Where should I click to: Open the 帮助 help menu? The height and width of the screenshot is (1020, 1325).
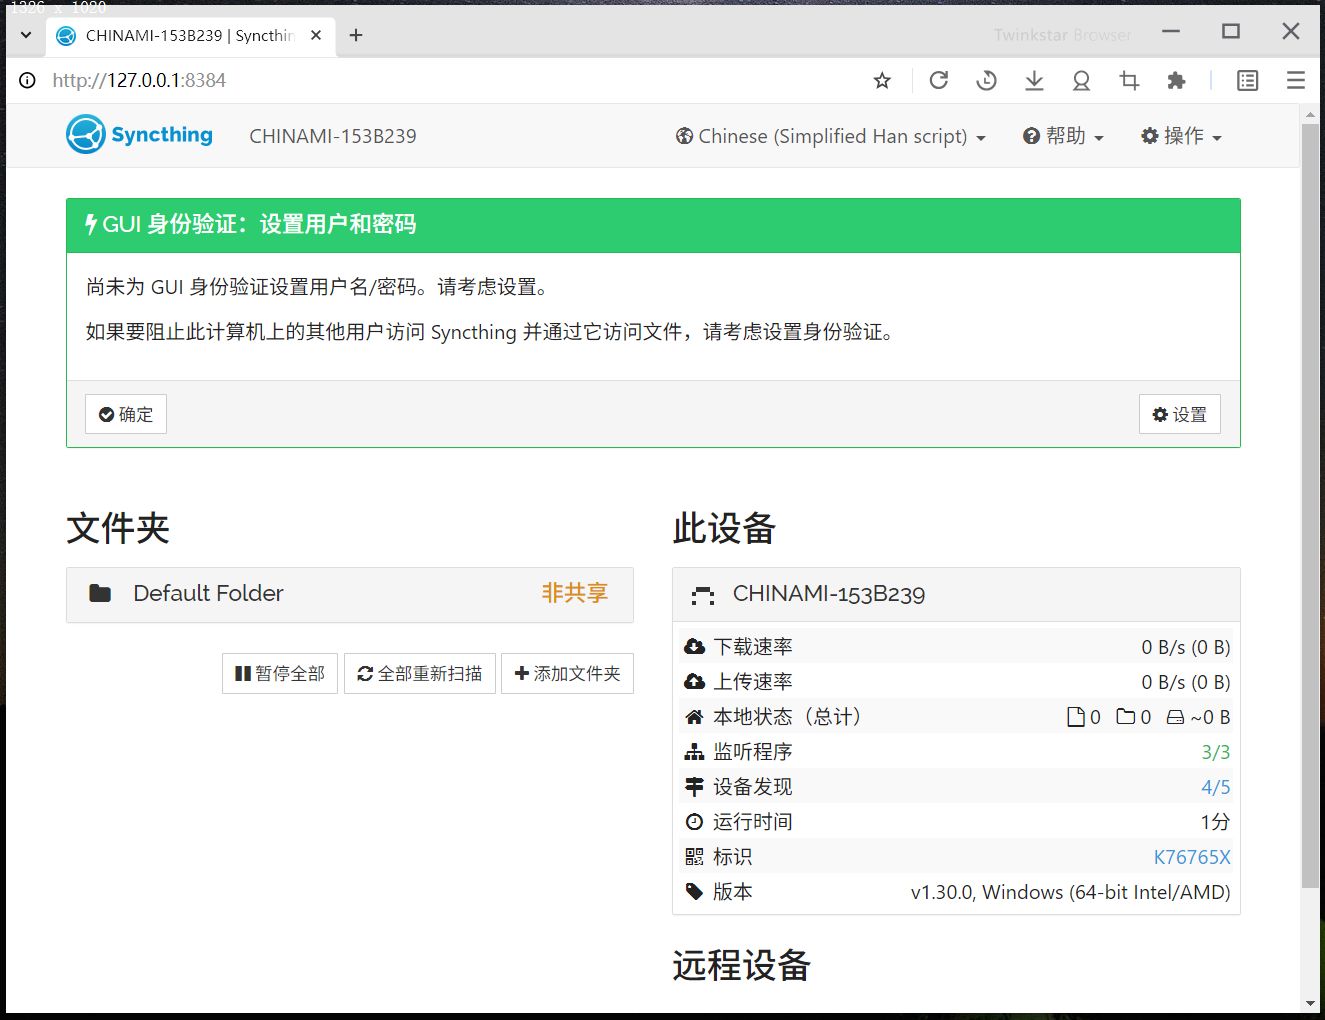tap(1063, 136)
